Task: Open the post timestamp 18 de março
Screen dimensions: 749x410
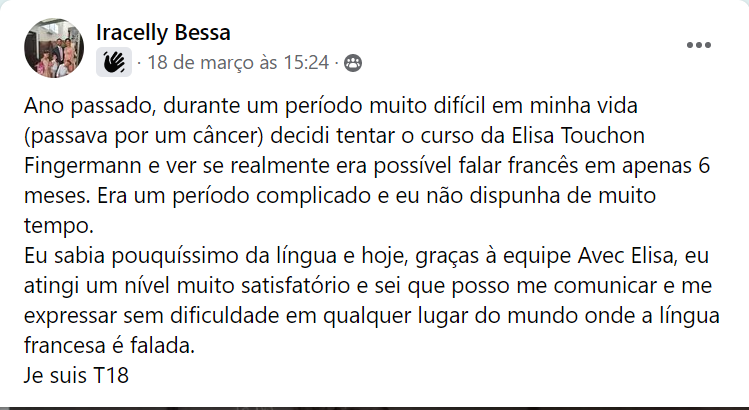Action: tap(208, 63)
